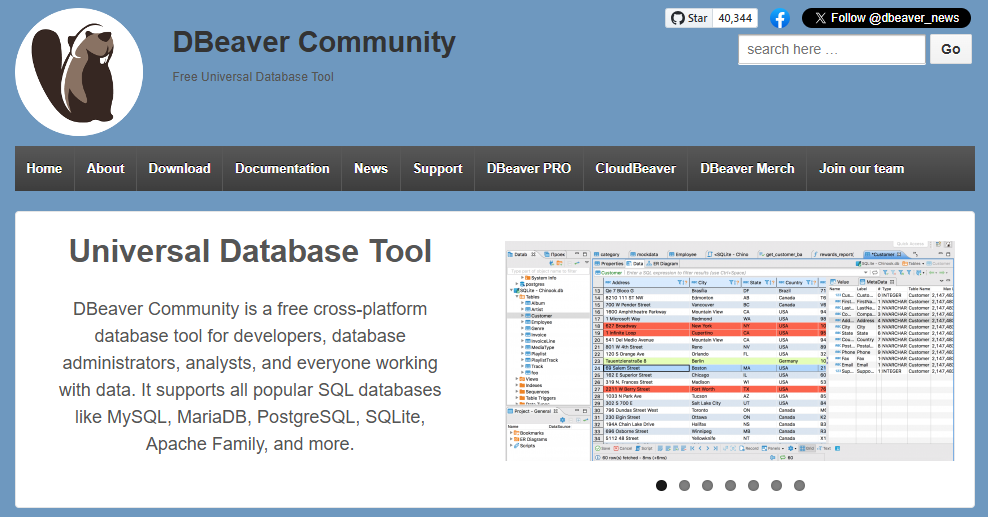
Task: Open the CloudBeaver menu item
Action: pyautogui.click(x=635, y=169)
